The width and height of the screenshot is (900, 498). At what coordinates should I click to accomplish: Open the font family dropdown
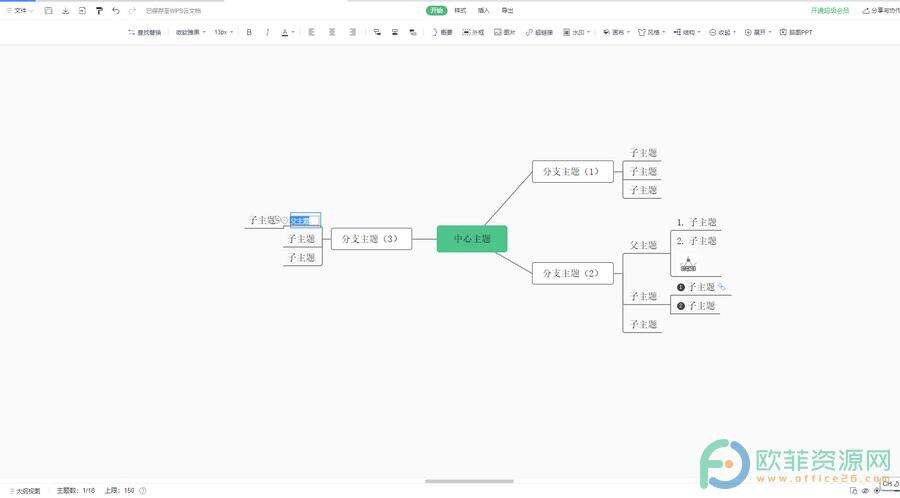coord(191,33)
